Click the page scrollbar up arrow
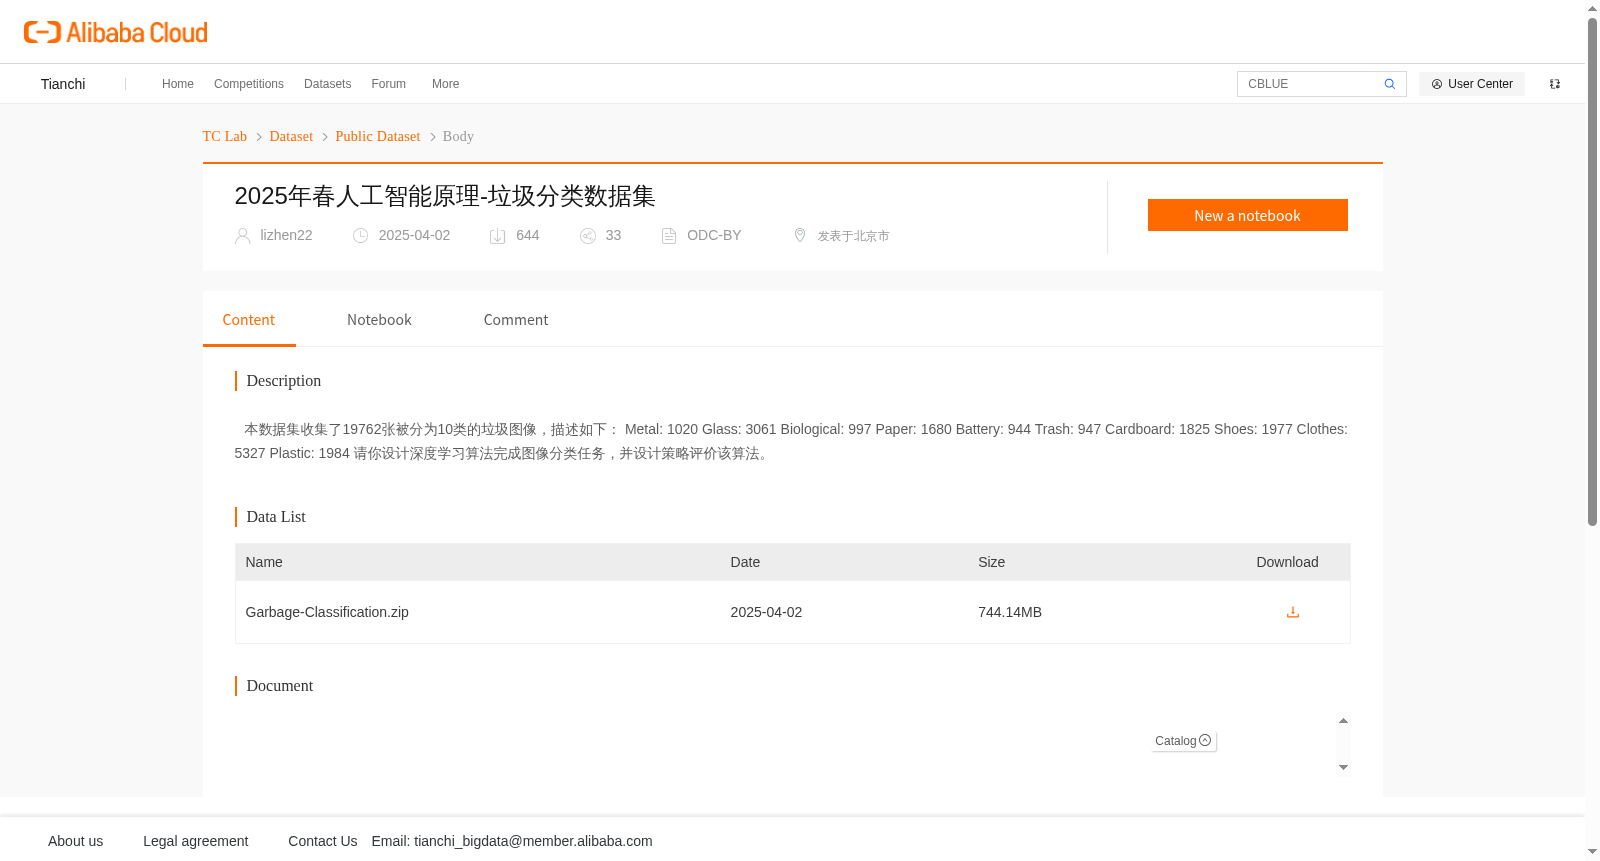 tap(1592, 8)
